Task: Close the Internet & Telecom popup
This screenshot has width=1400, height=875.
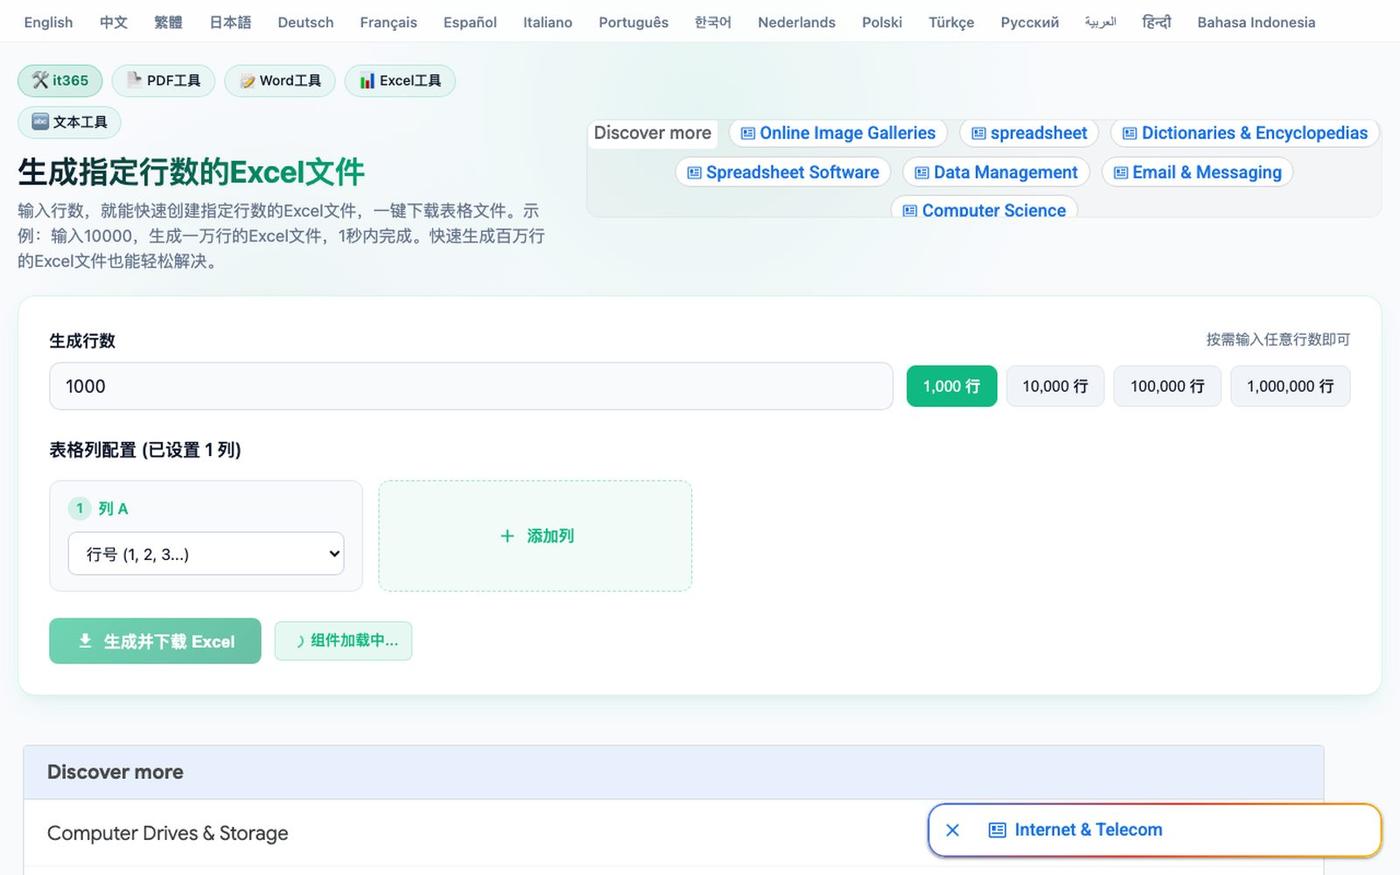Action: coord(952,830)
